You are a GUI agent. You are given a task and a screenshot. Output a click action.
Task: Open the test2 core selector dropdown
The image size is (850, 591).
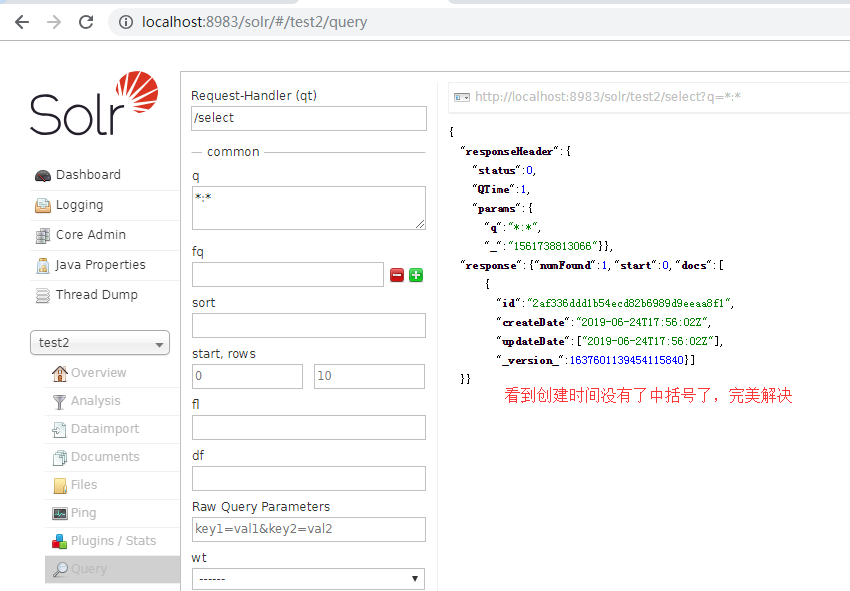(x=100, y=343)
